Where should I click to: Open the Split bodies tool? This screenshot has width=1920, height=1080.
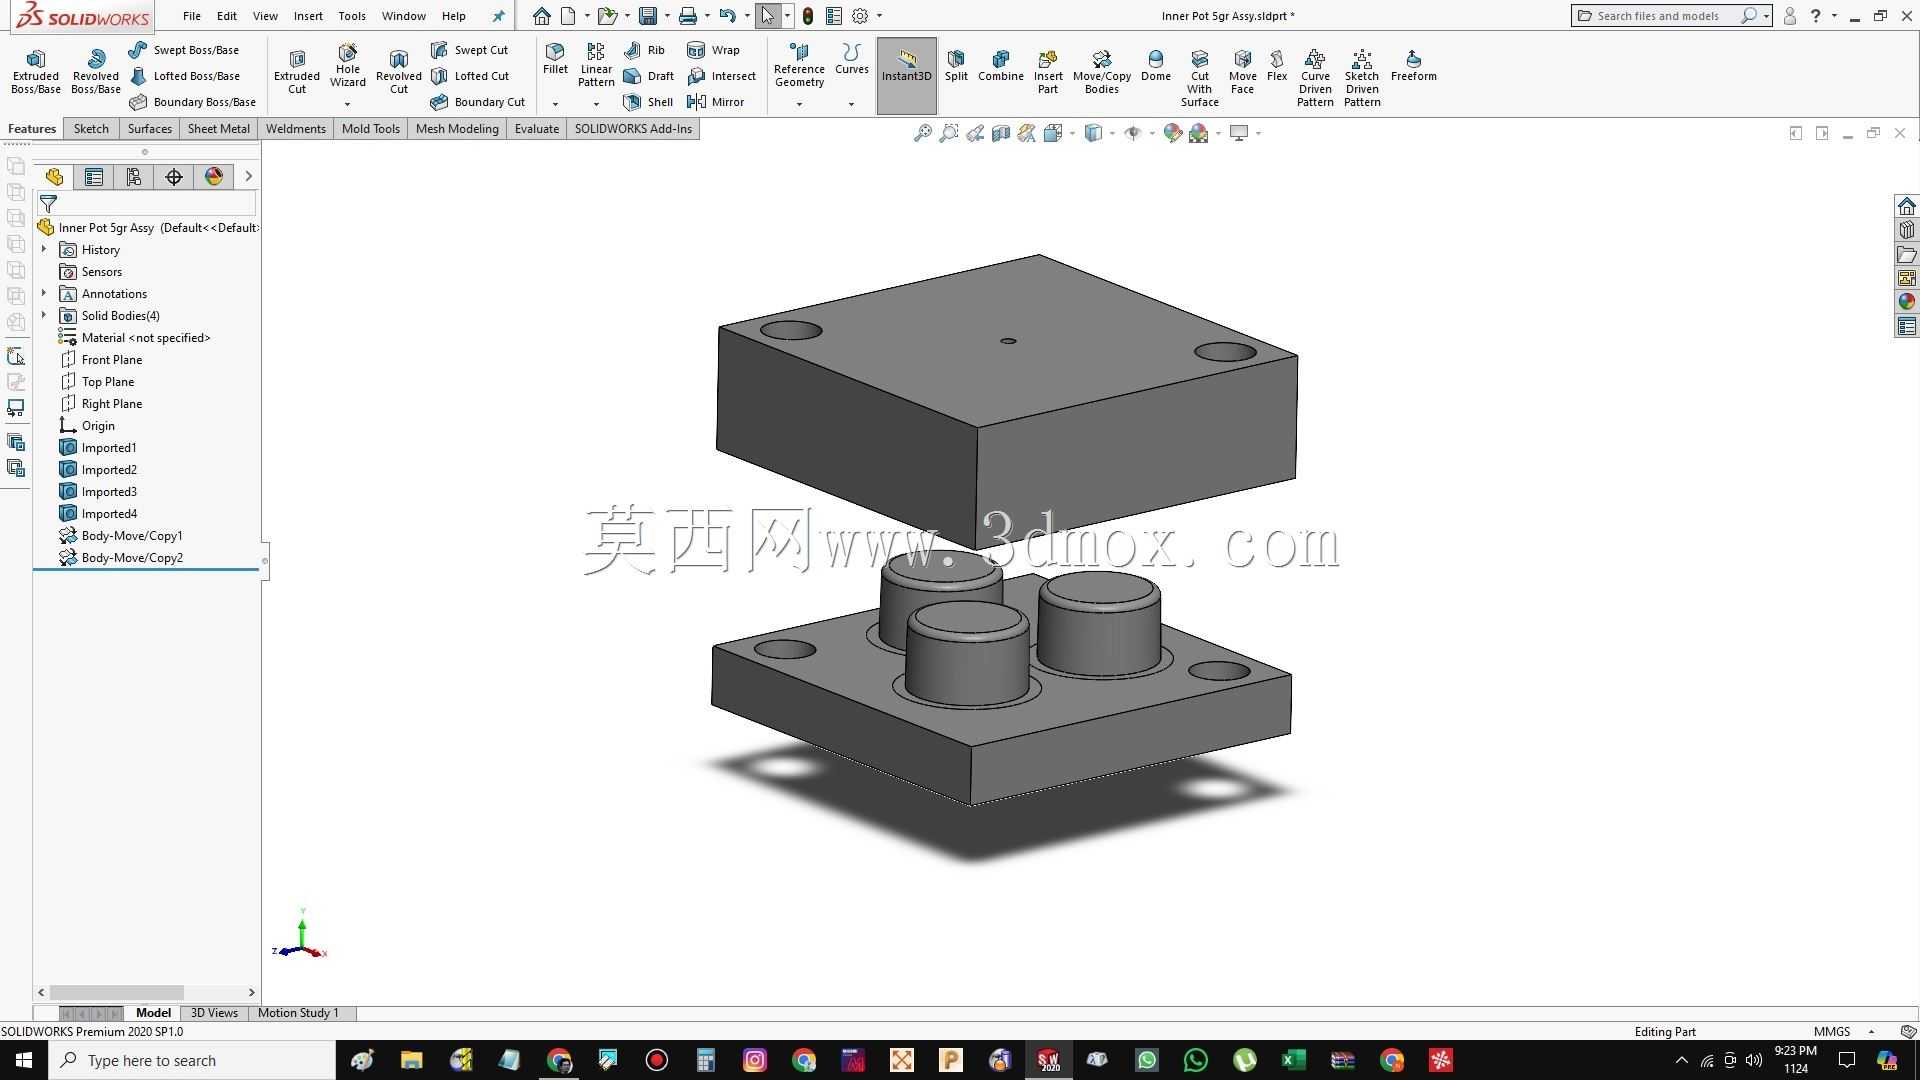click(x=956, y=66)
